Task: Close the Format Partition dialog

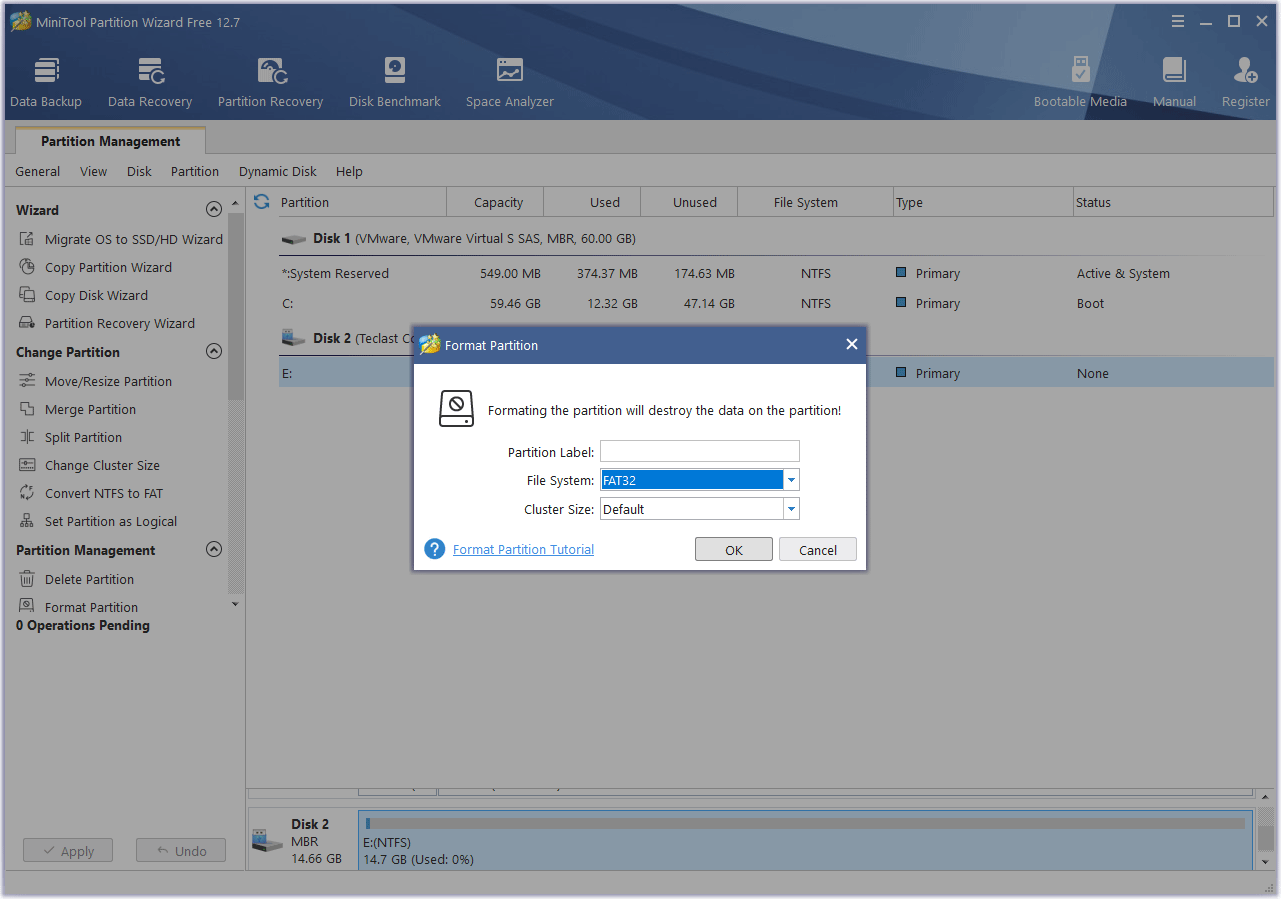Action: click(852, 344)
